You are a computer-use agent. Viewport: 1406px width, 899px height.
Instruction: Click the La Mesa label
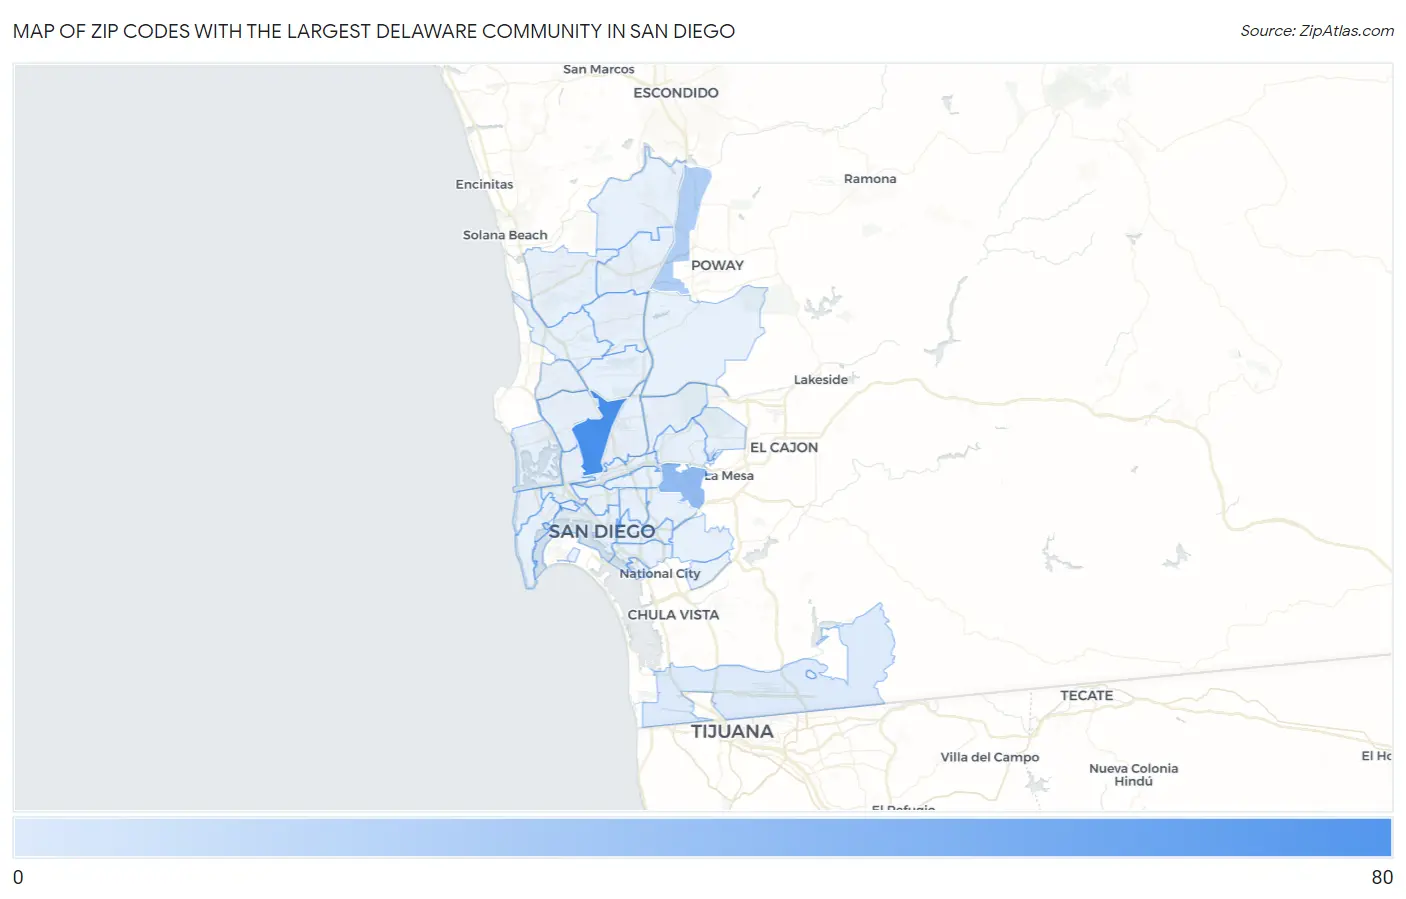click(729, 476)
